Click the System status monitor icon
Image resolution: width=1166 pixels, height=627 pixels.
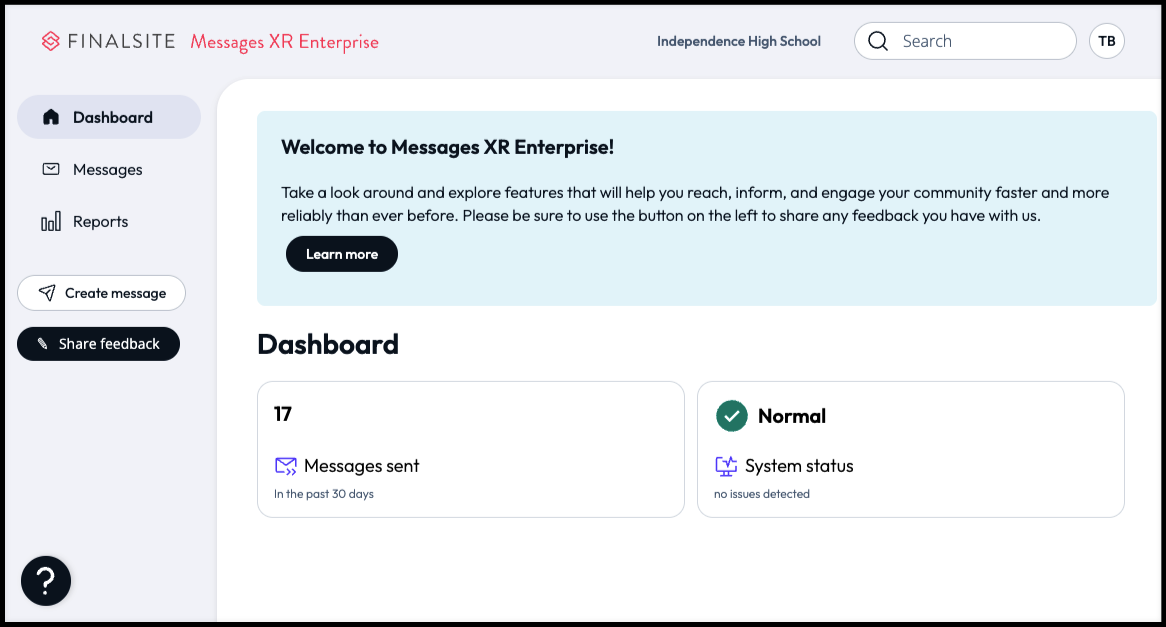pos(726,466)
